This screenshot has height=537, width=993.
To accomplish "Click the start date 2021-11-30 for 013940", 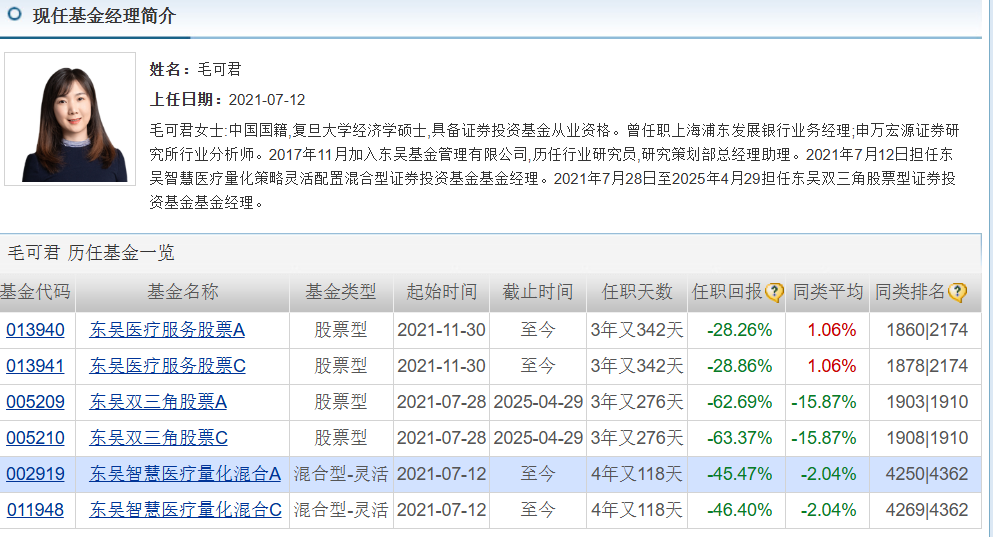I will [441, 330].
